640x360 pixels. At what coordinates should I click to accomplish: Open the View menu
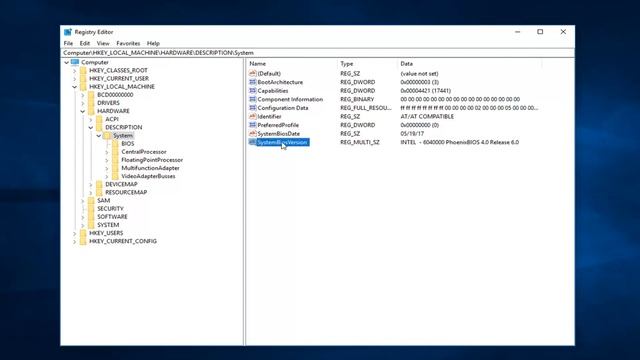point(103,43)
